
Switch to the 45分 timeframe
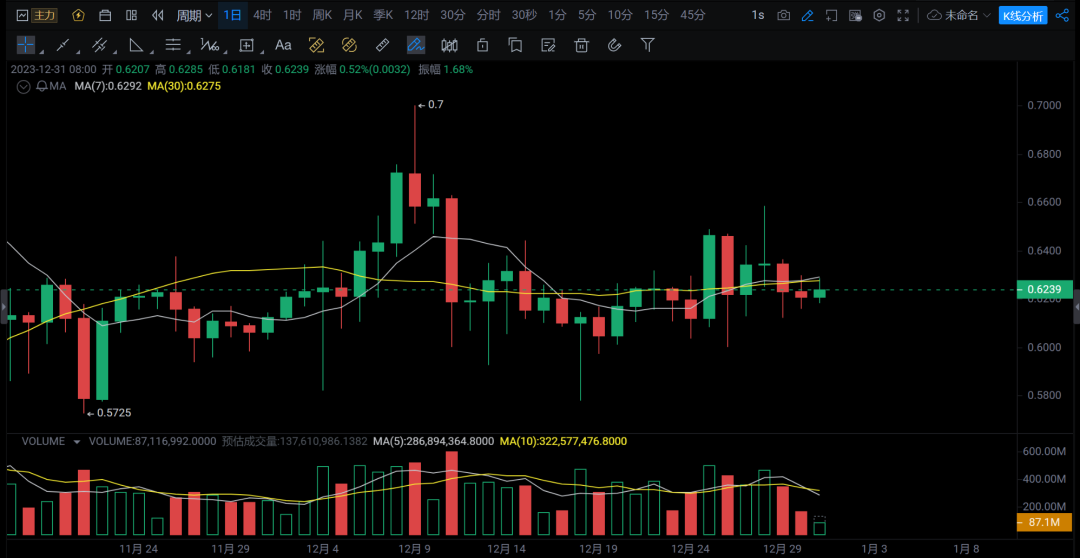[x=692, y=15]
